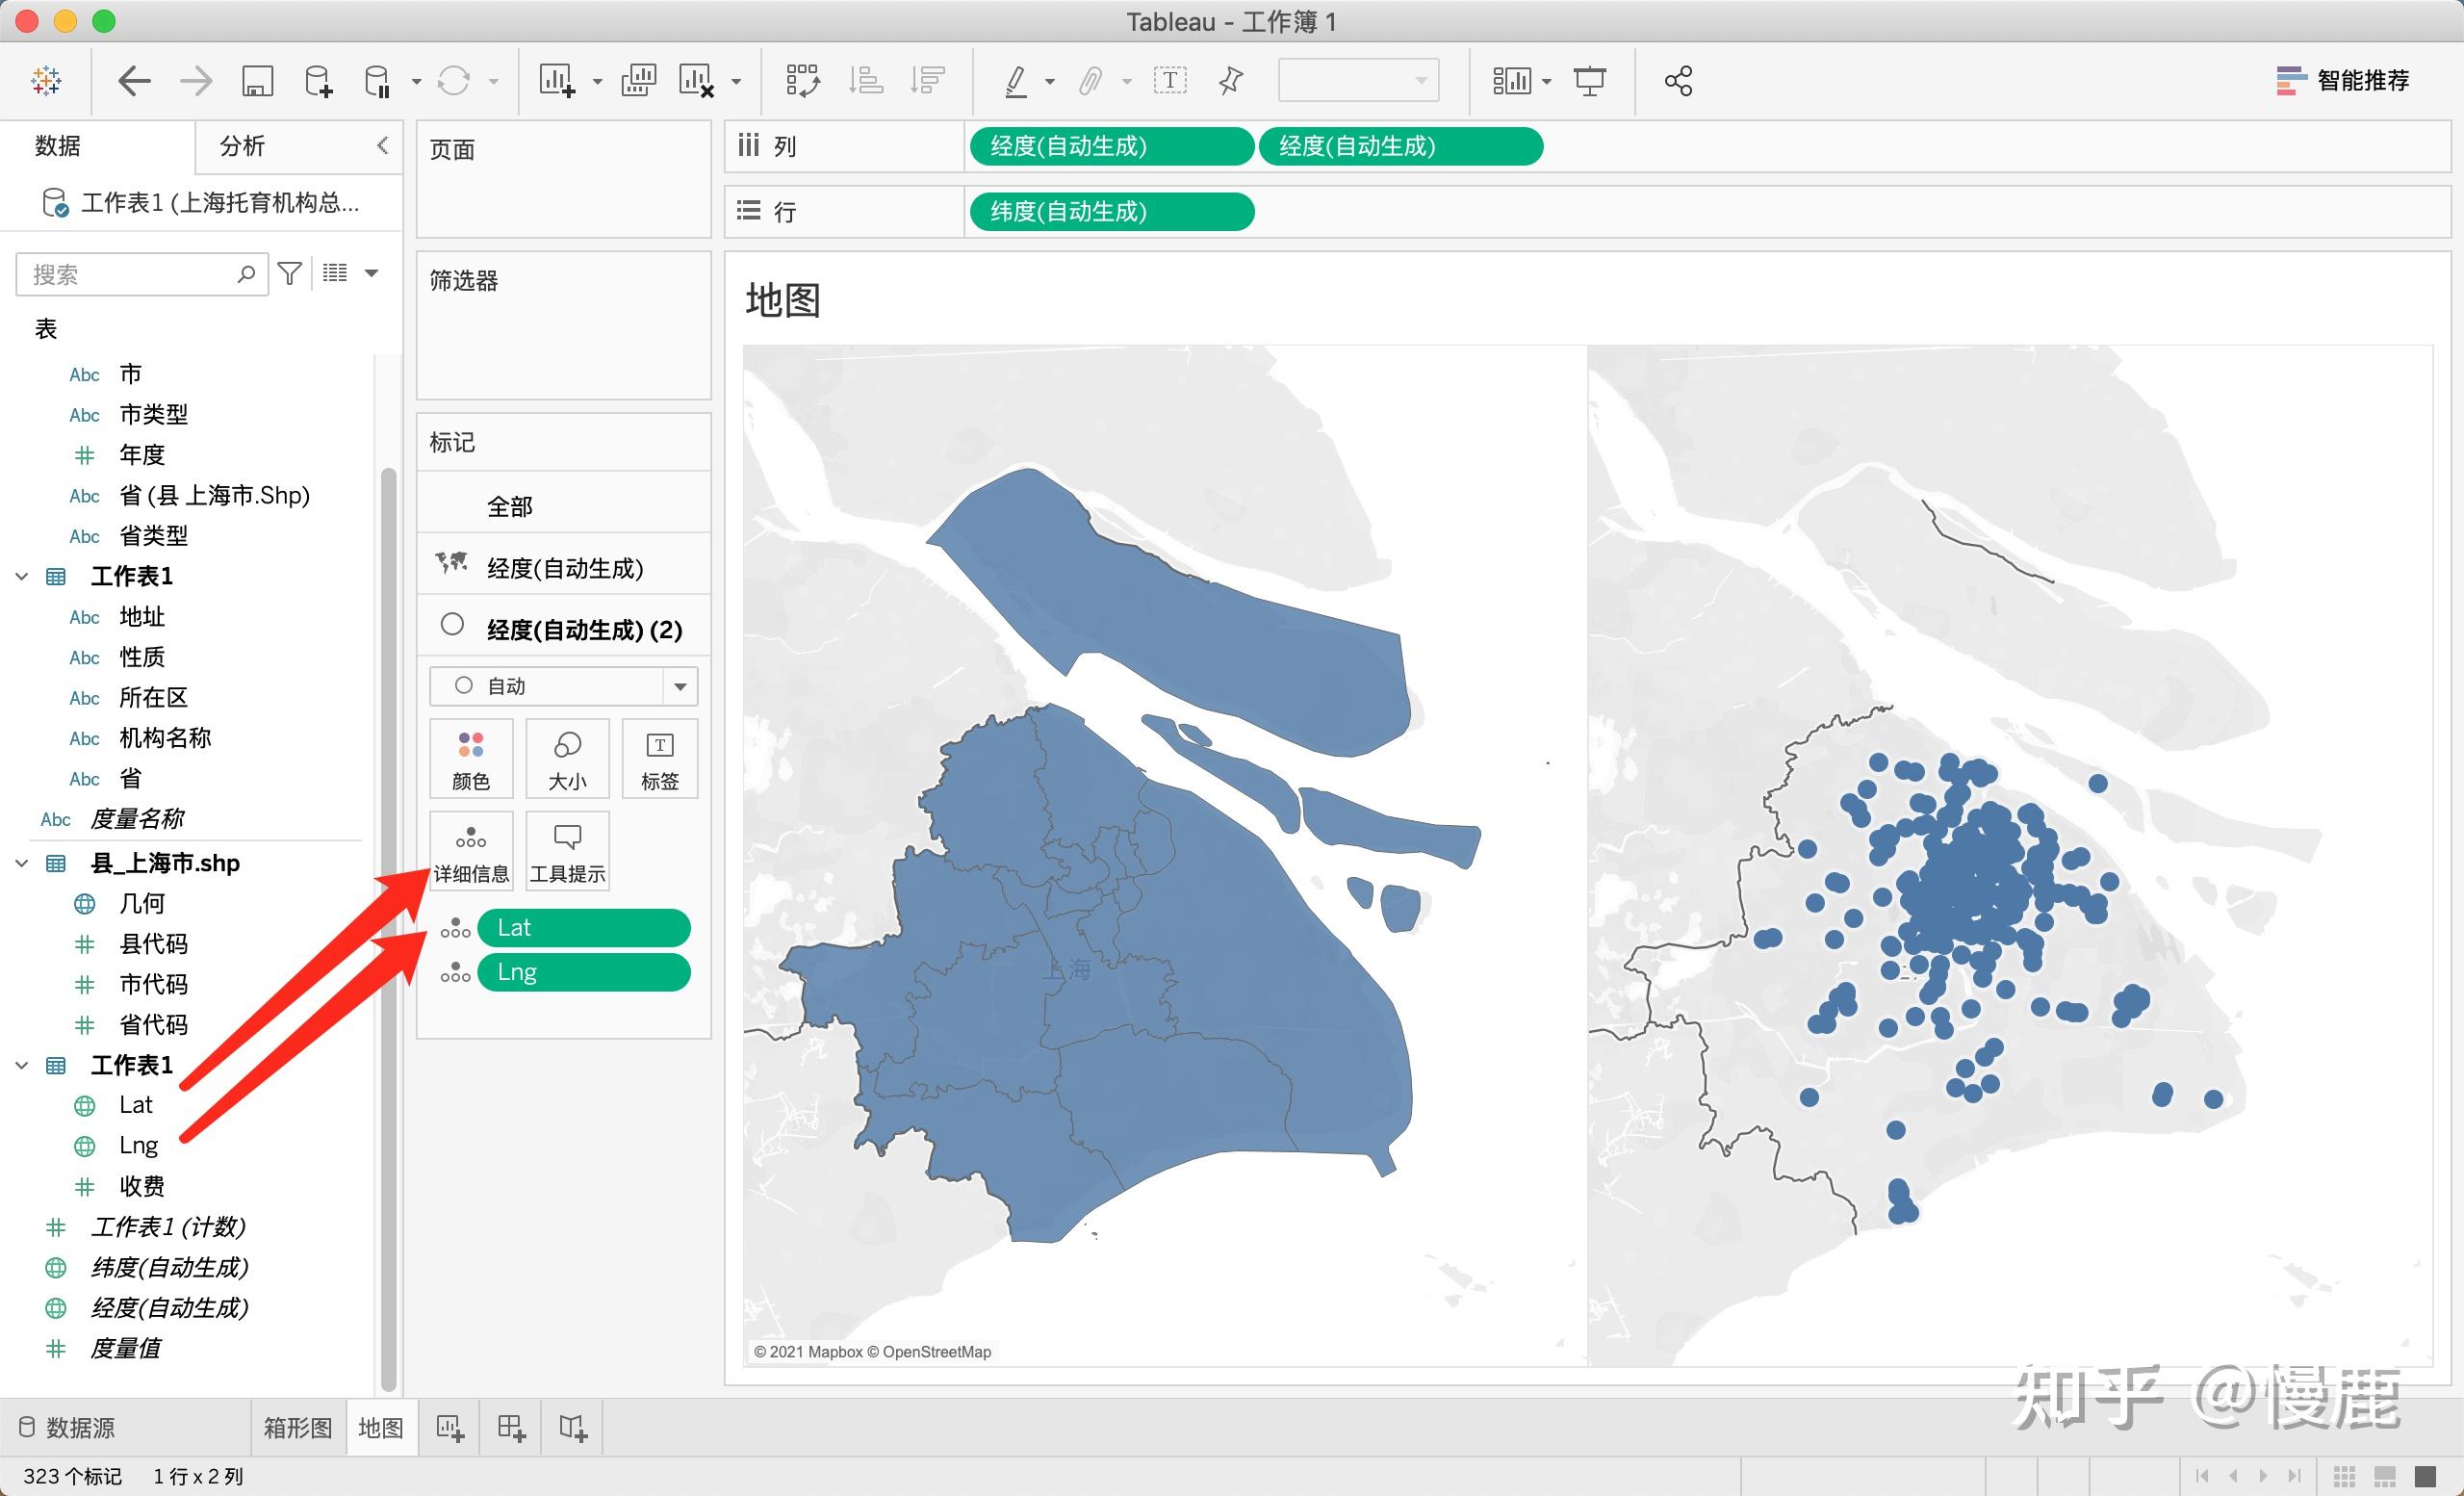Click the 智能推荐 button
This screenshot has width=2464, height=1496.
point(2345,80)
